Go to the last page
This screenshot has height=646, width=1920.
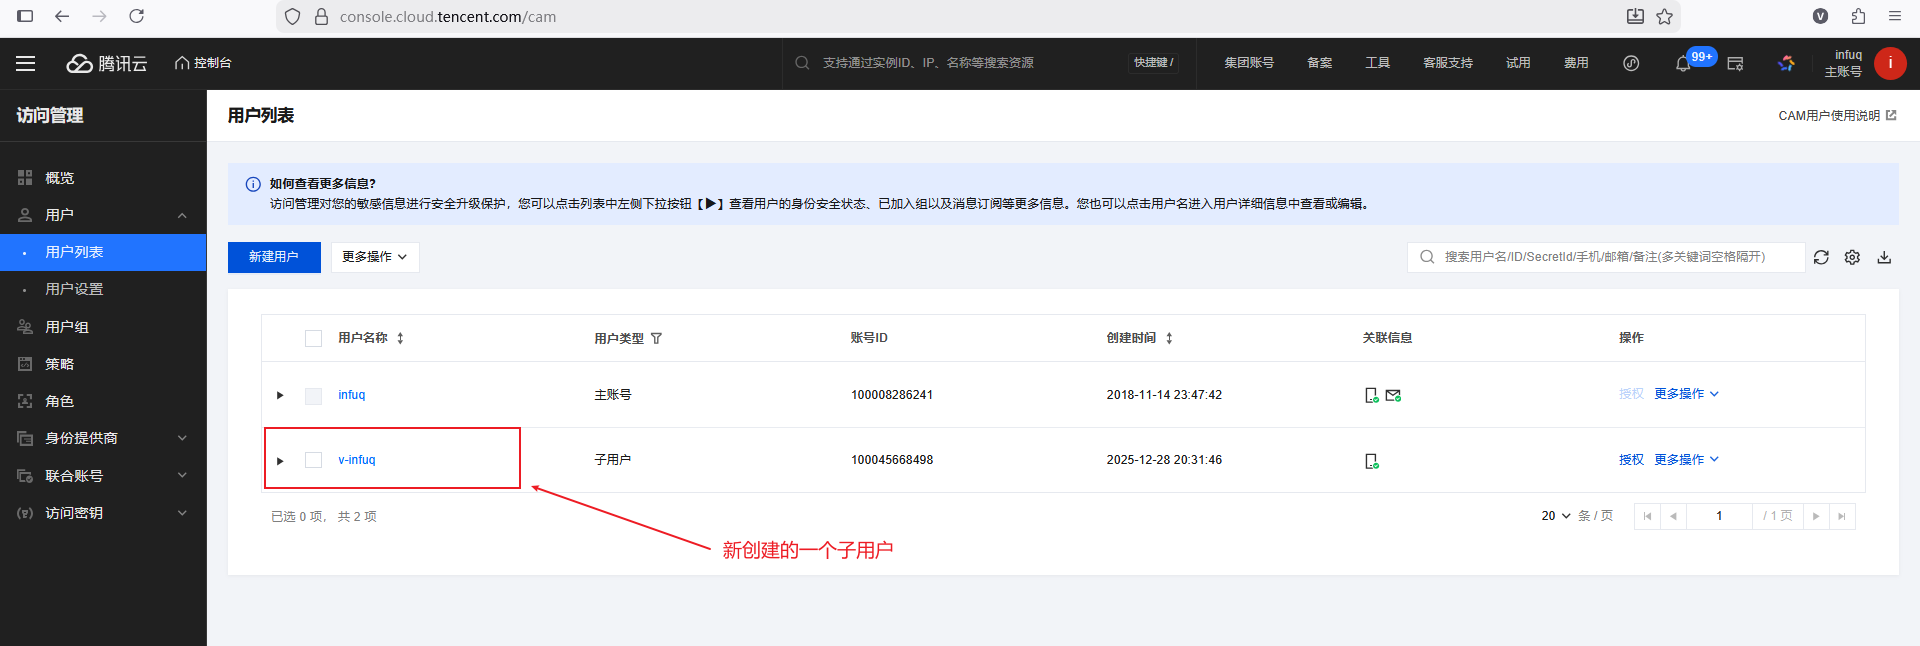point(1842,516)
